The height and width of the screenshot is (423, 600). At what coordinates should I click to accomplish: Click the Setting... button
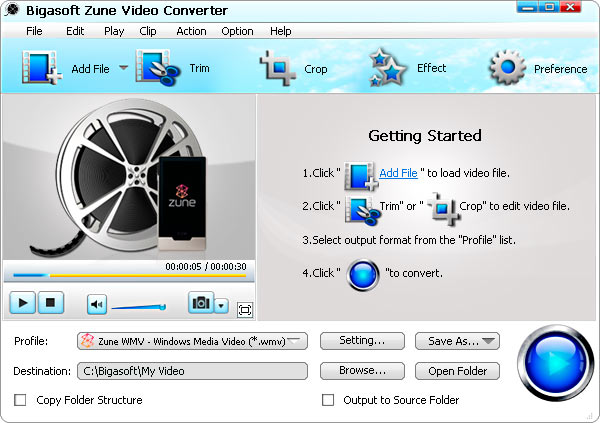(x=362, y=341)
